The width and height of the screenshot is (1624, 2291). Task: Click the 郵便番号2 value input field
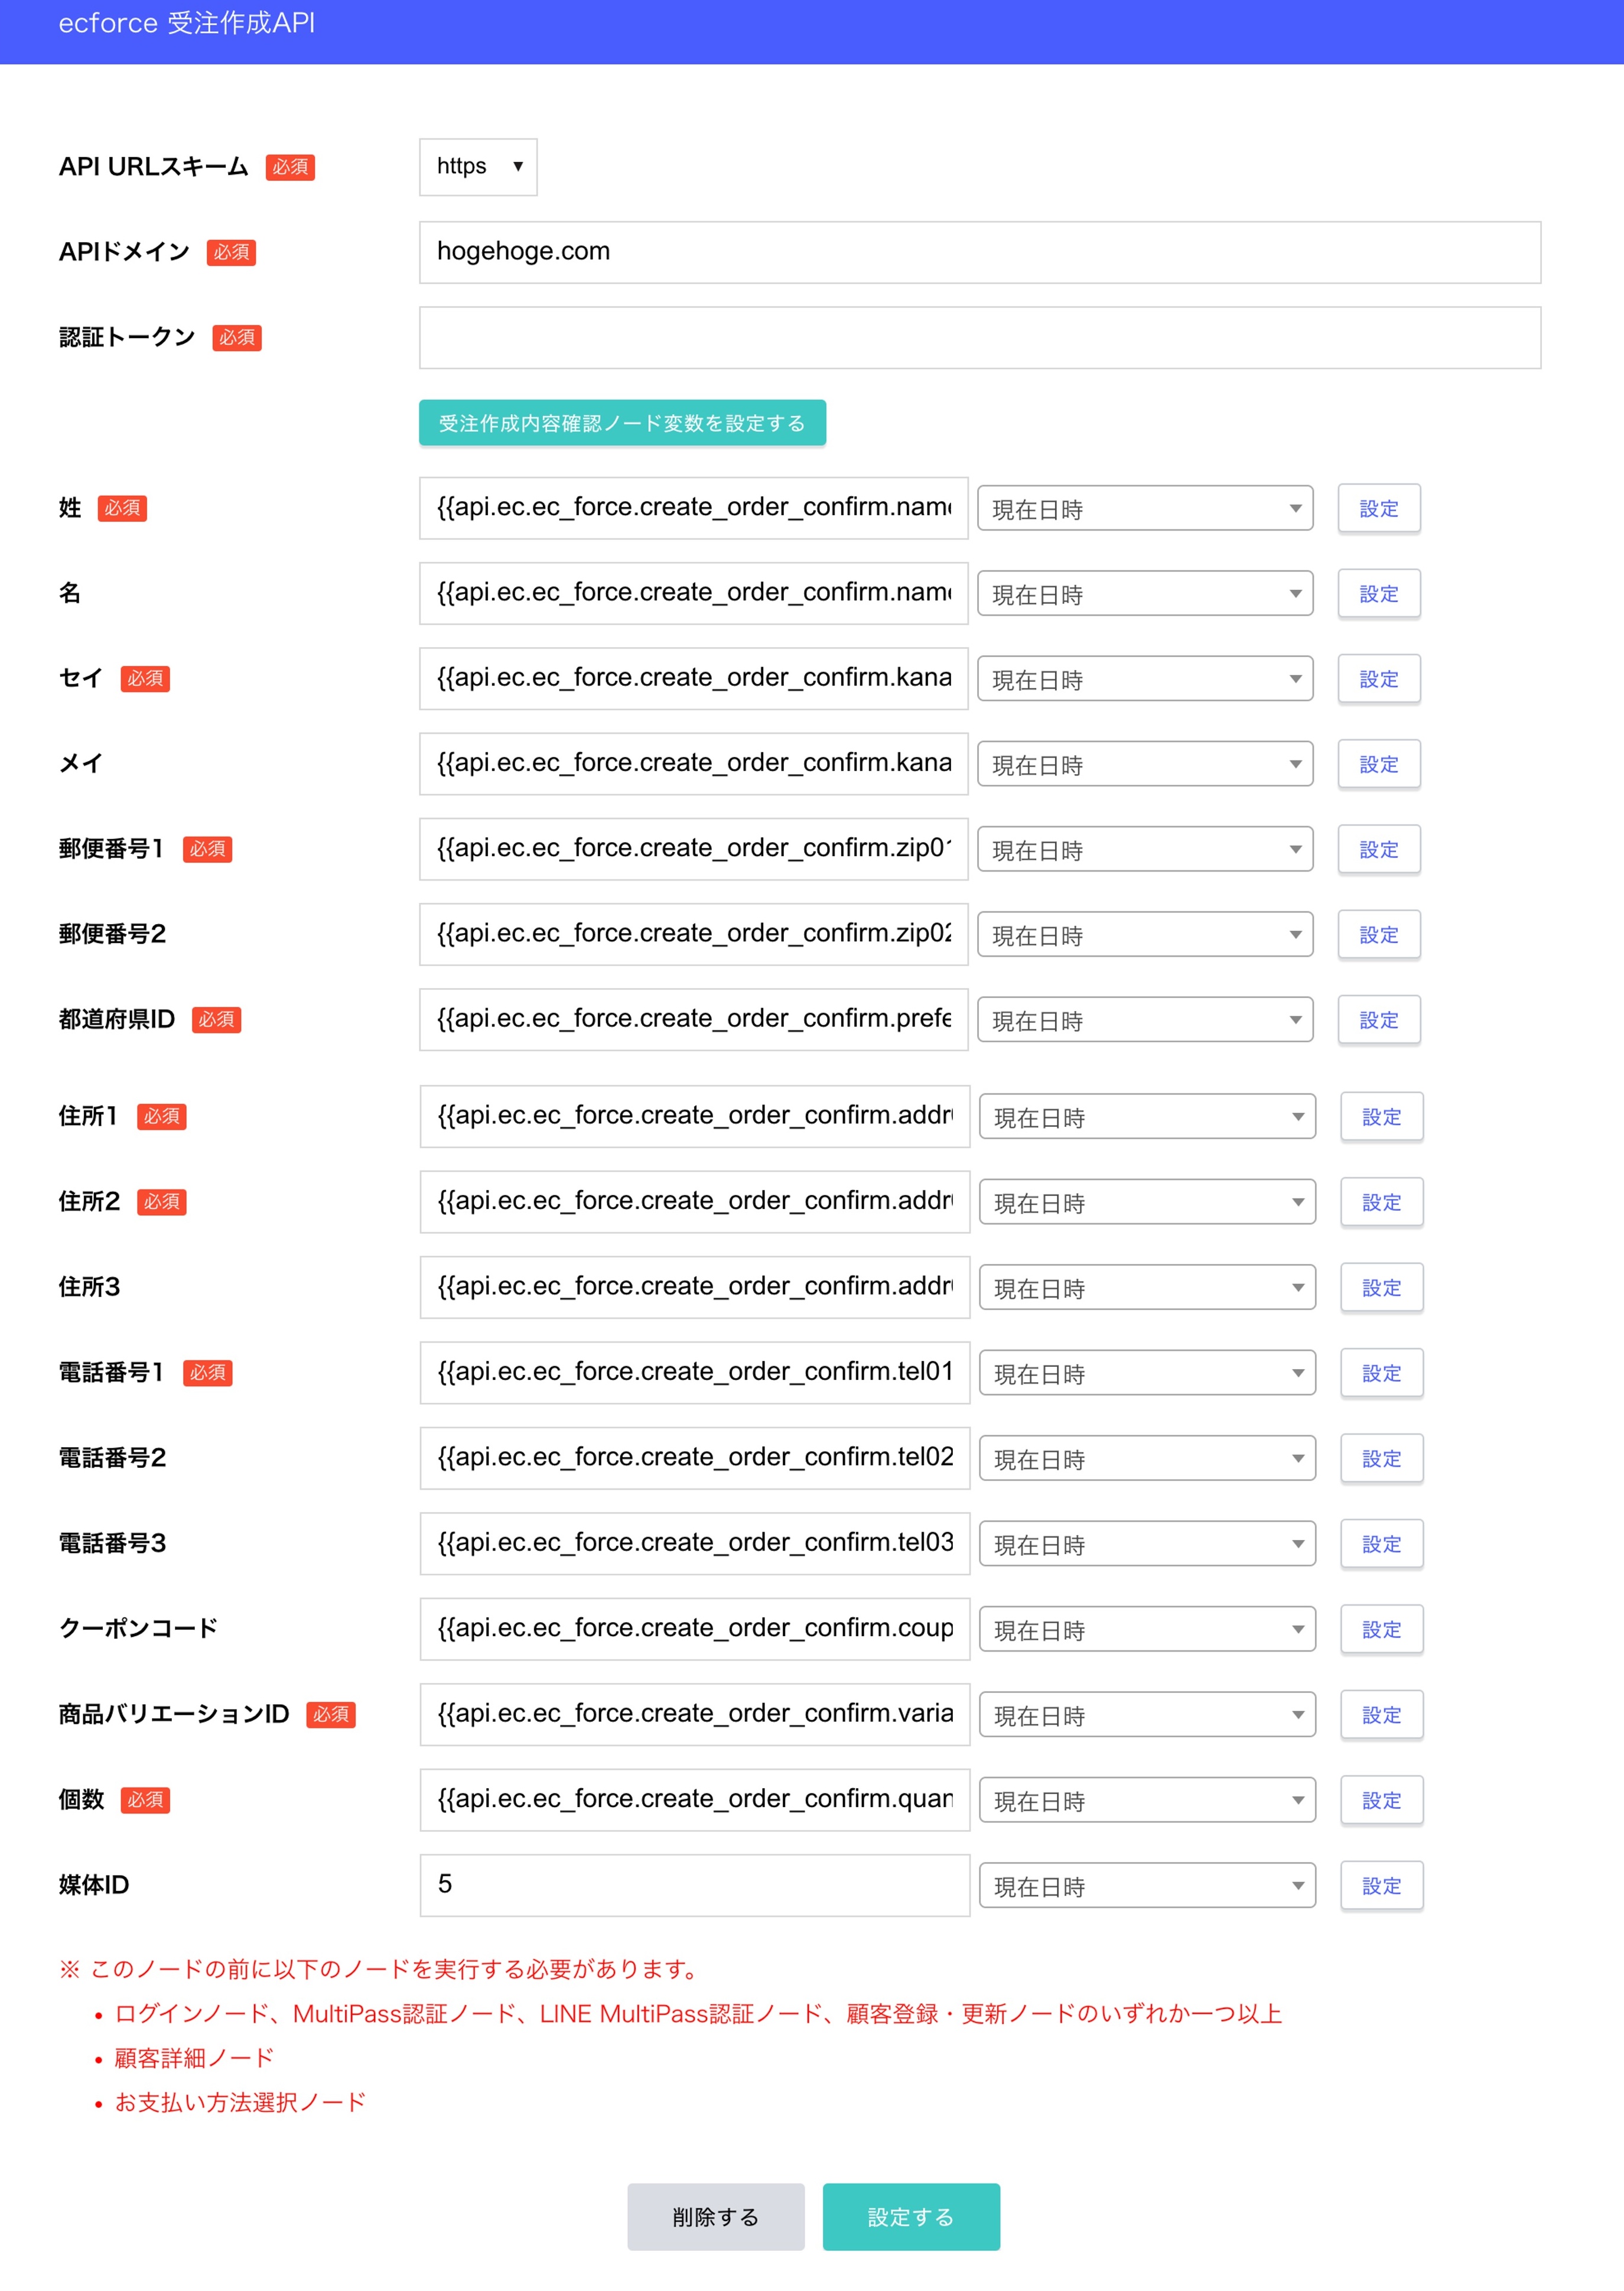point(694,934)
